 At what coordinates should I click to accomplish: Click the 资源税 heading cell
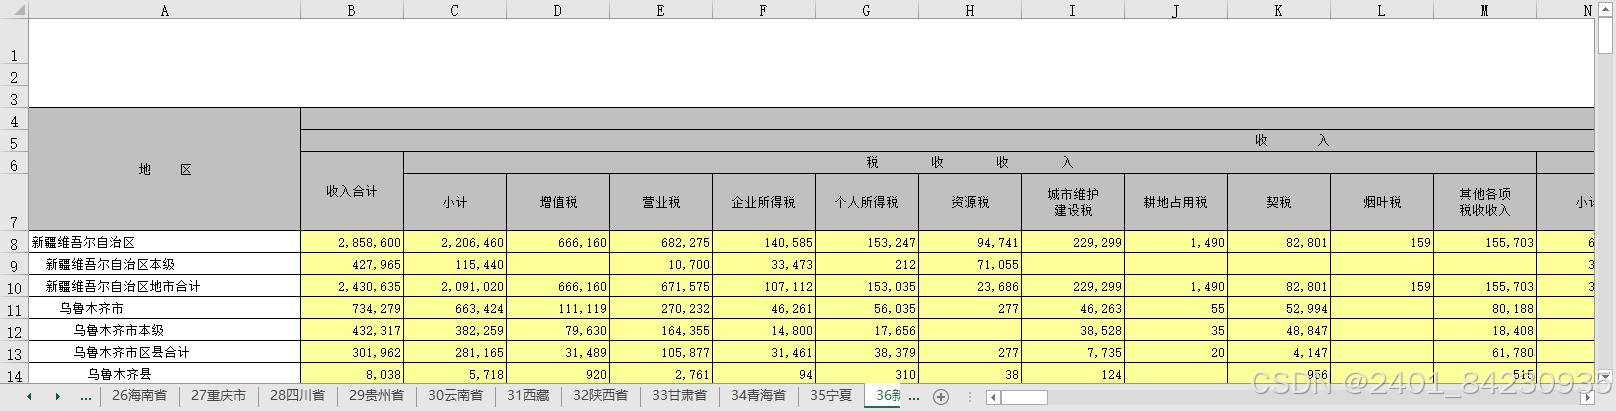[969, 202]
